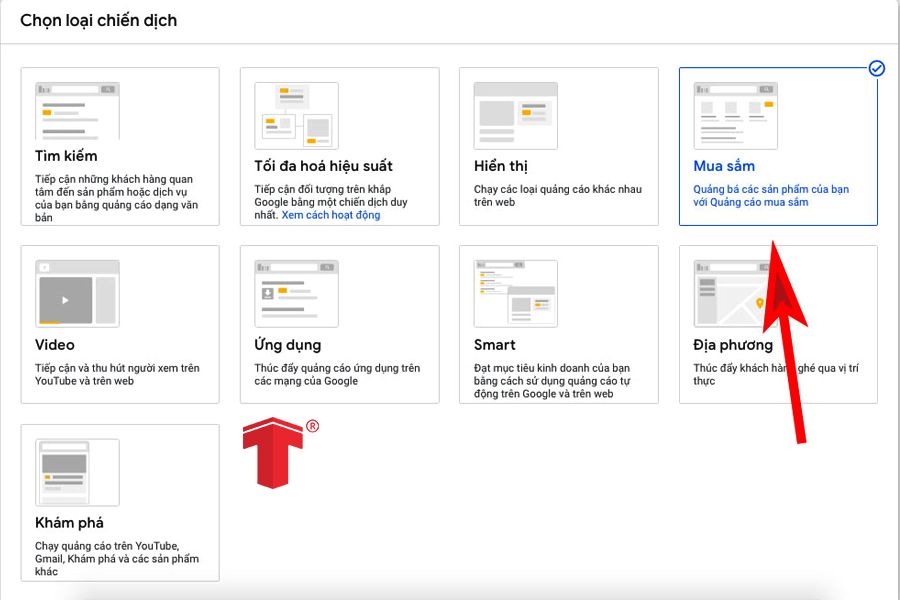This screenshot has width=900, height=600.
Task: Click the 'Chọn loại chiến dịch' heading
Action: tap(99, 21)
